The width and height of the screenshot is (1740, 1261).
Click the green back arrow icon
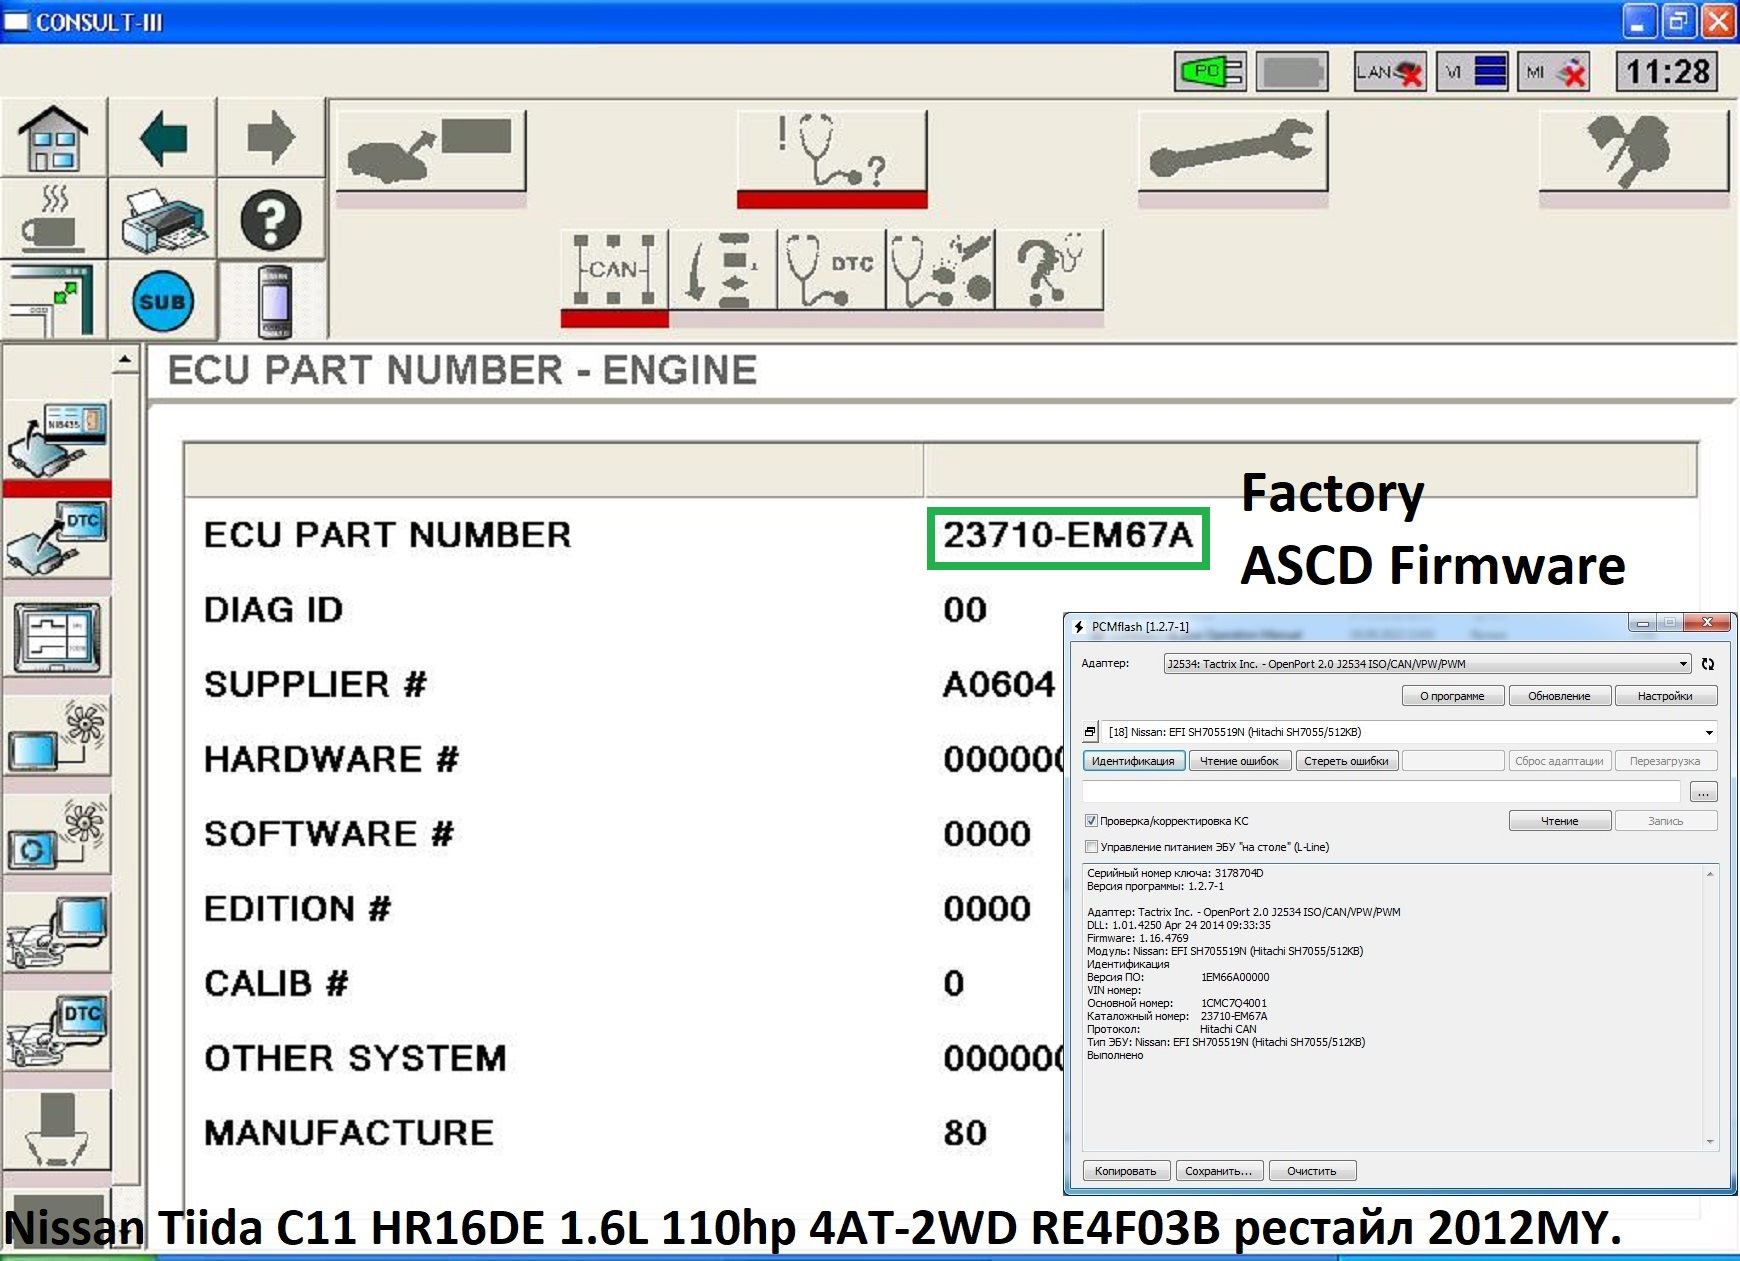tap(163, 139)
